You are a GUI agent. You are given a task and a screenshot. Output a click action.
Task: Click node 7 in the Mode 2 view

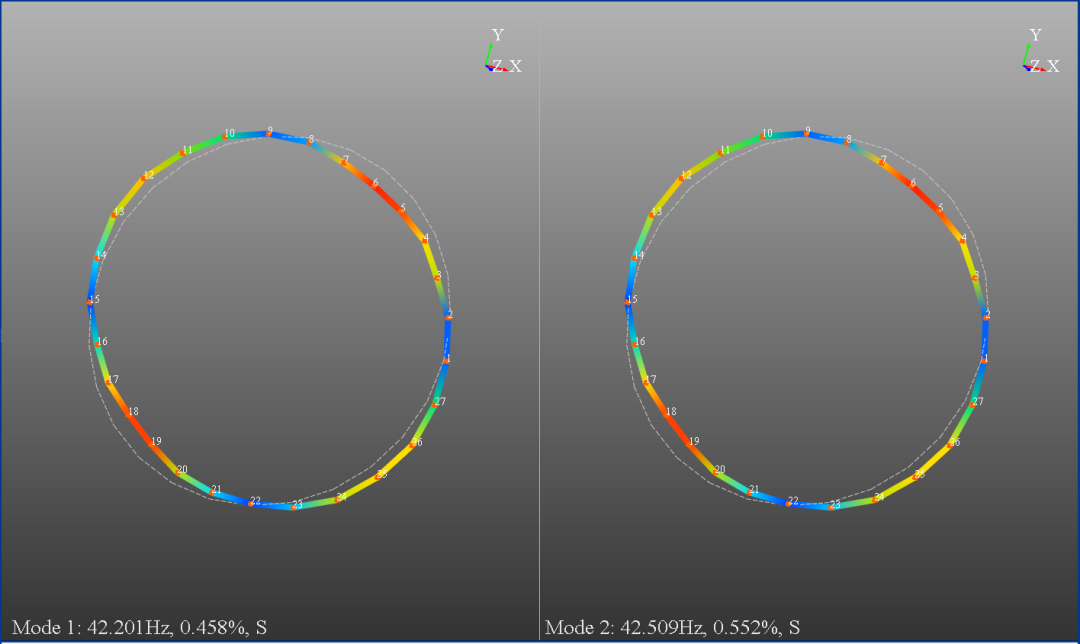[882, 162]
